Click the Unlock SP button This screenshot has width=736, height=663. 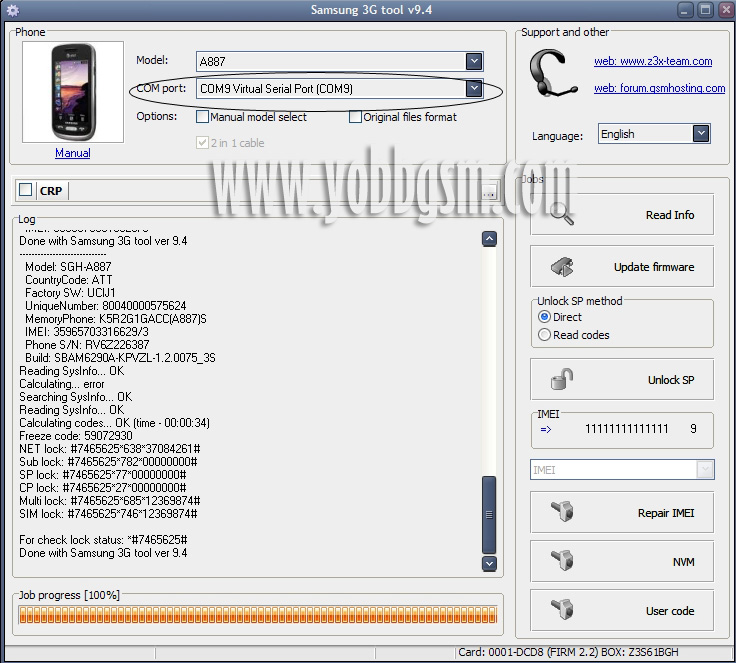click(622, 379)
